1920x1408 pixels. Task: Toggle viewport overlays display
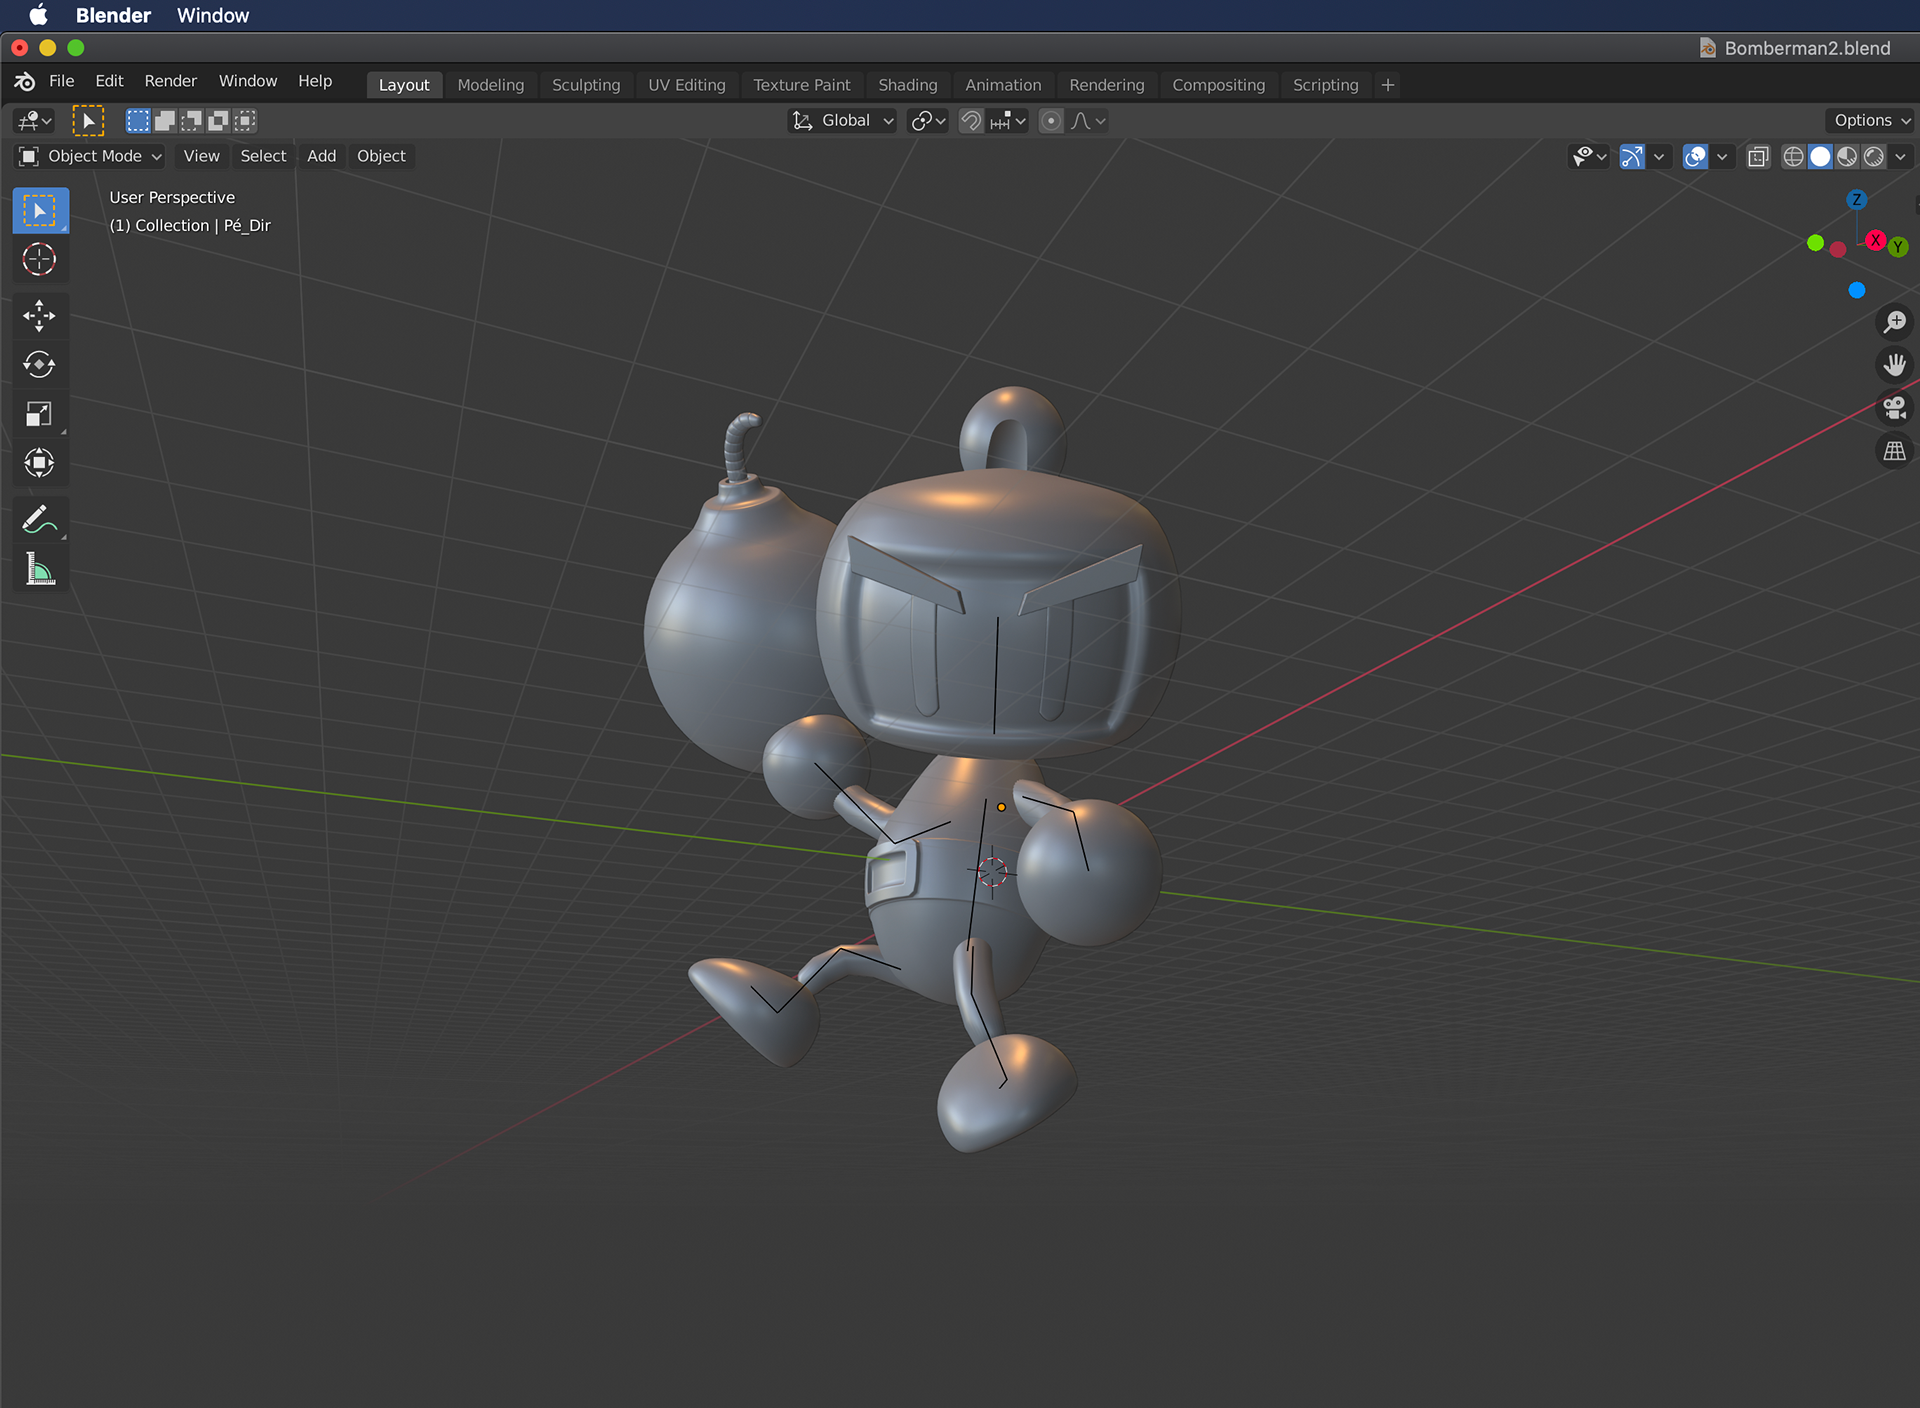1695,157
